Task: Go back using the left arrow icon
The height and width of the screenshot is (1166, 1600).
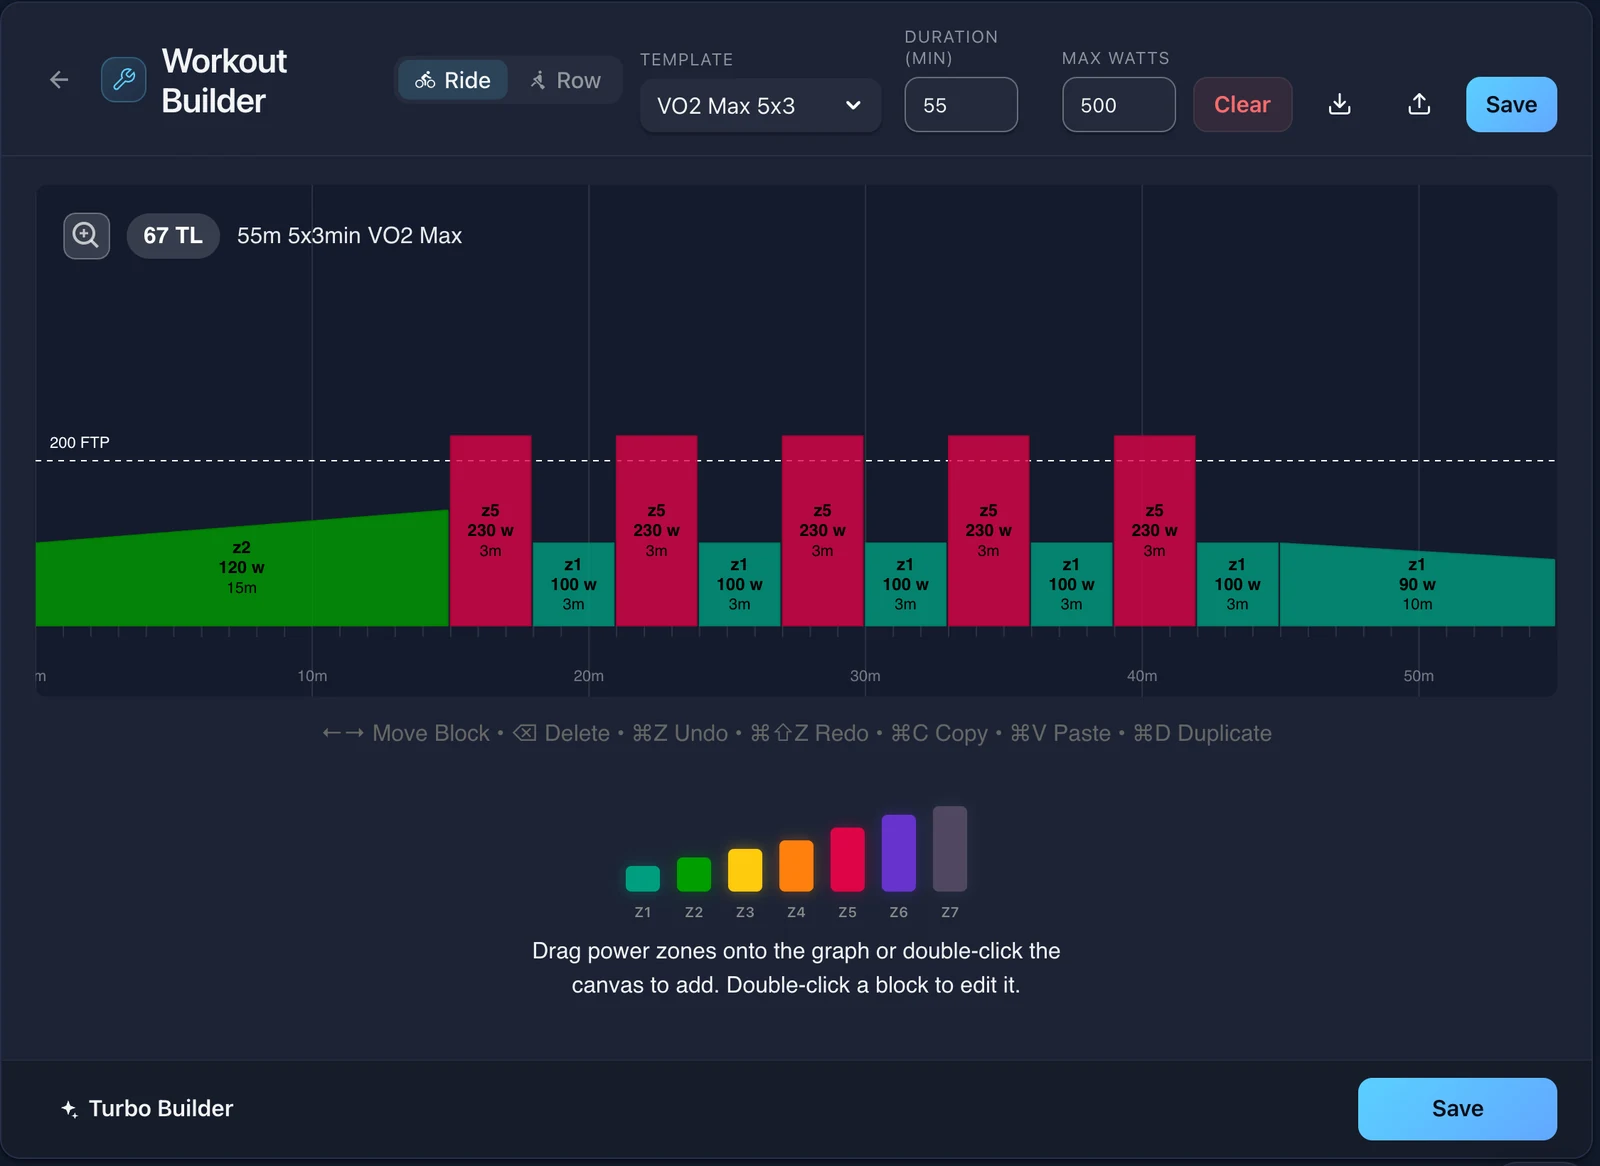Action: click(x=59, y=80)
